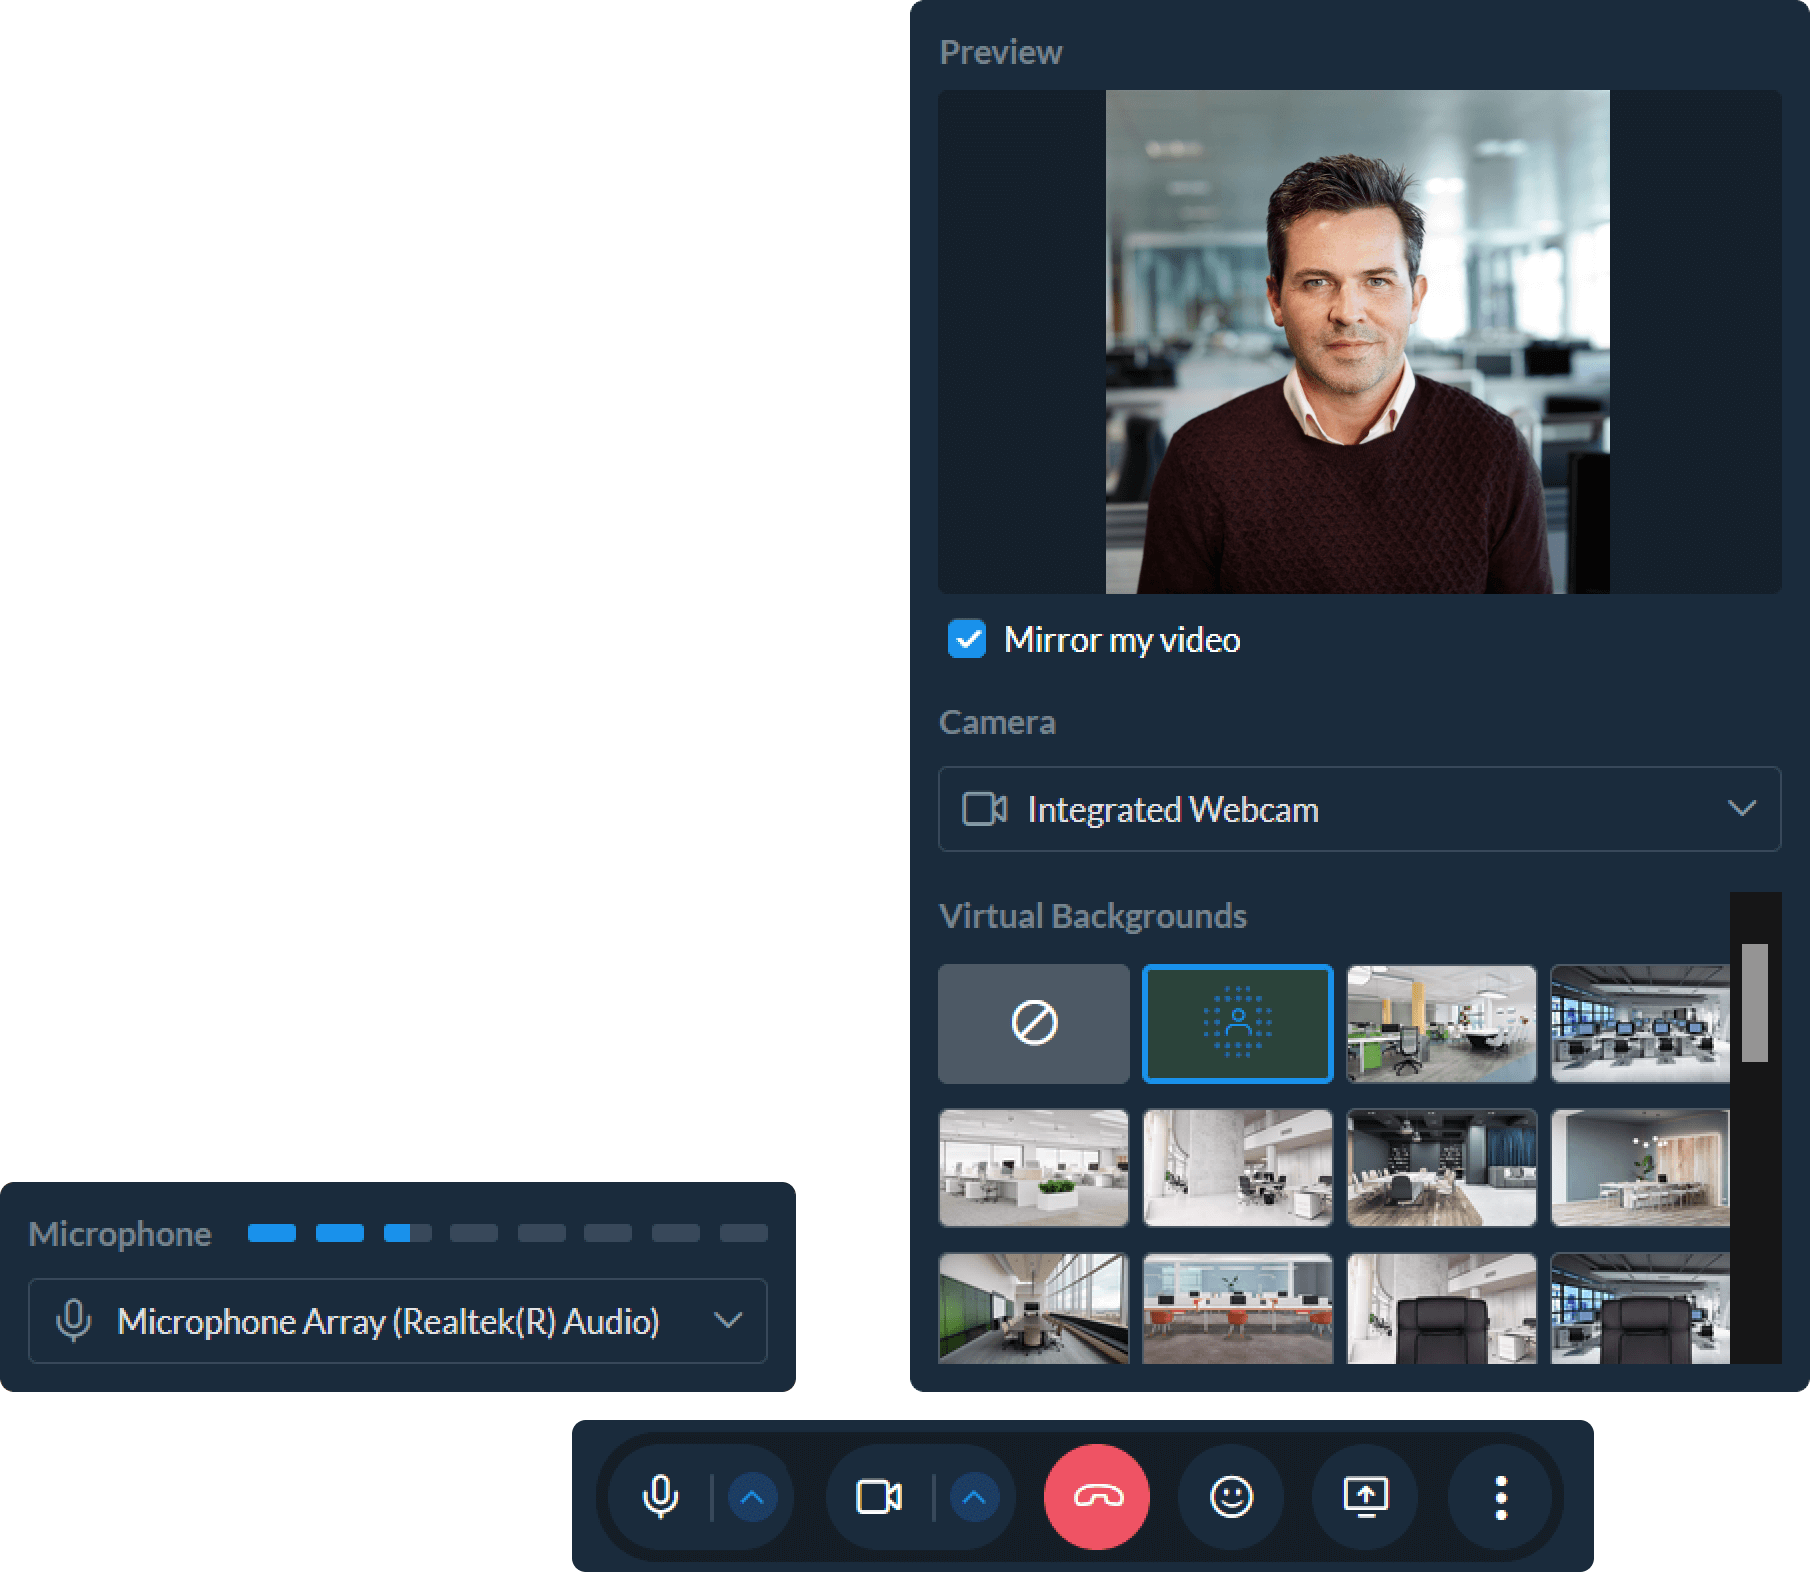
Task: Open the emoji reactions button
Action: (x=1231, y=1497)
